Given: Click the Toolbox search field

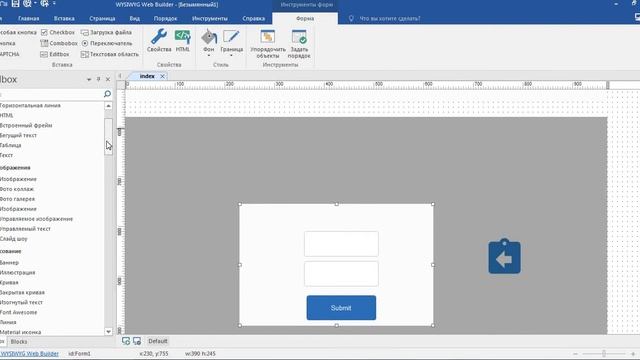Looking at the screenshot, I should click(51, 94).
